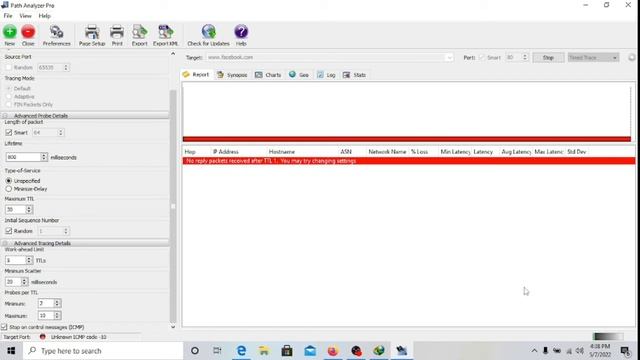Click the taskbar search box

103,351
